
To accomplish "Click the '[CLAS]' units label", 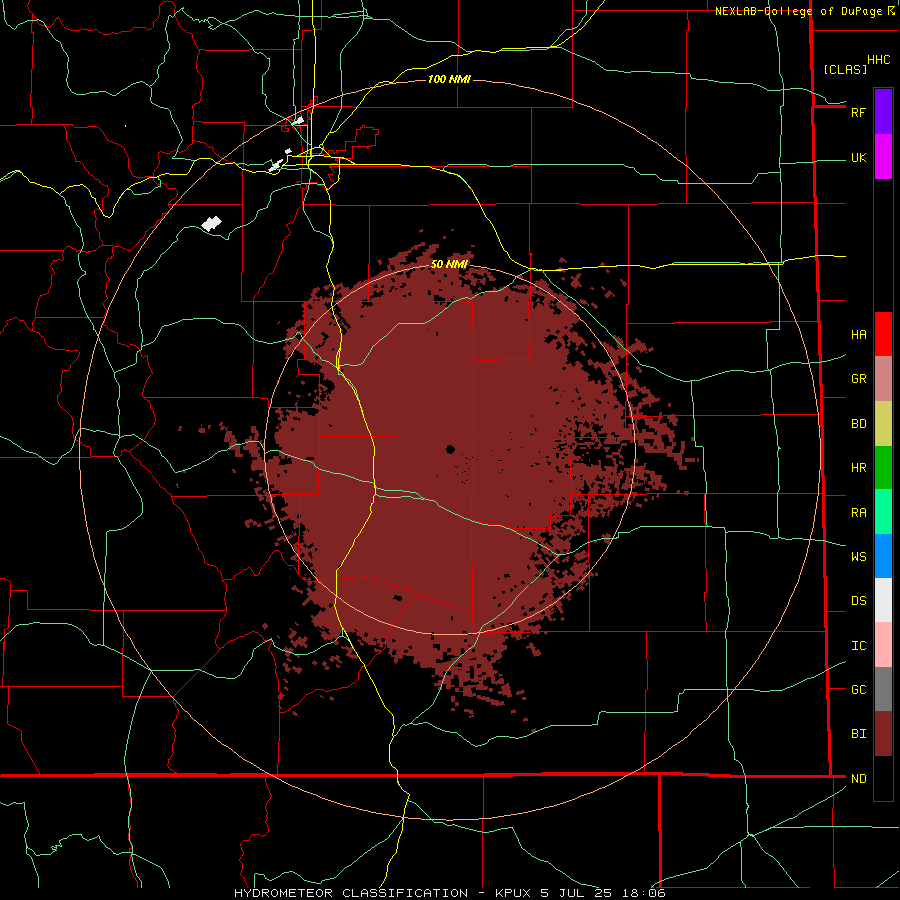I will [x=845, y=69].
